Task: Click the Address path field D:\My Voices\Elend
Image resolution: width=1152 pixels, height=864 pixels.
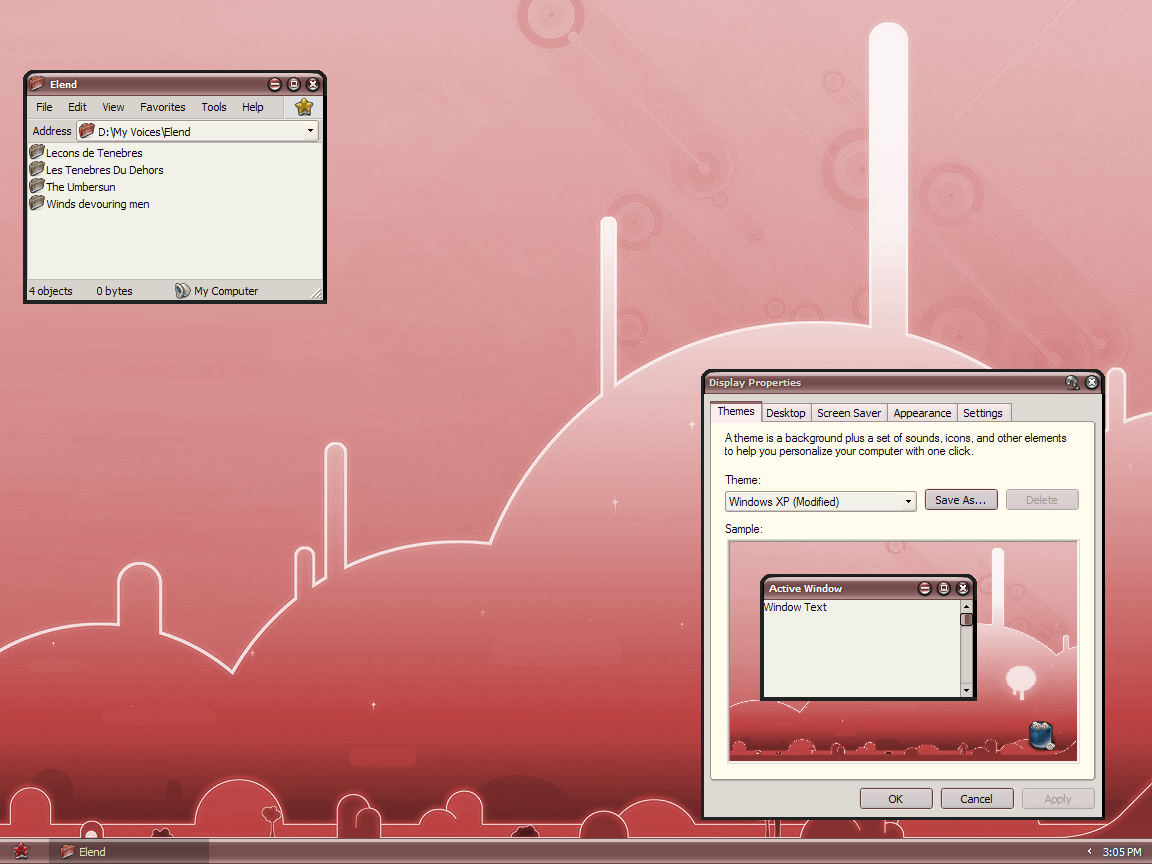Action: pos(197,132)
